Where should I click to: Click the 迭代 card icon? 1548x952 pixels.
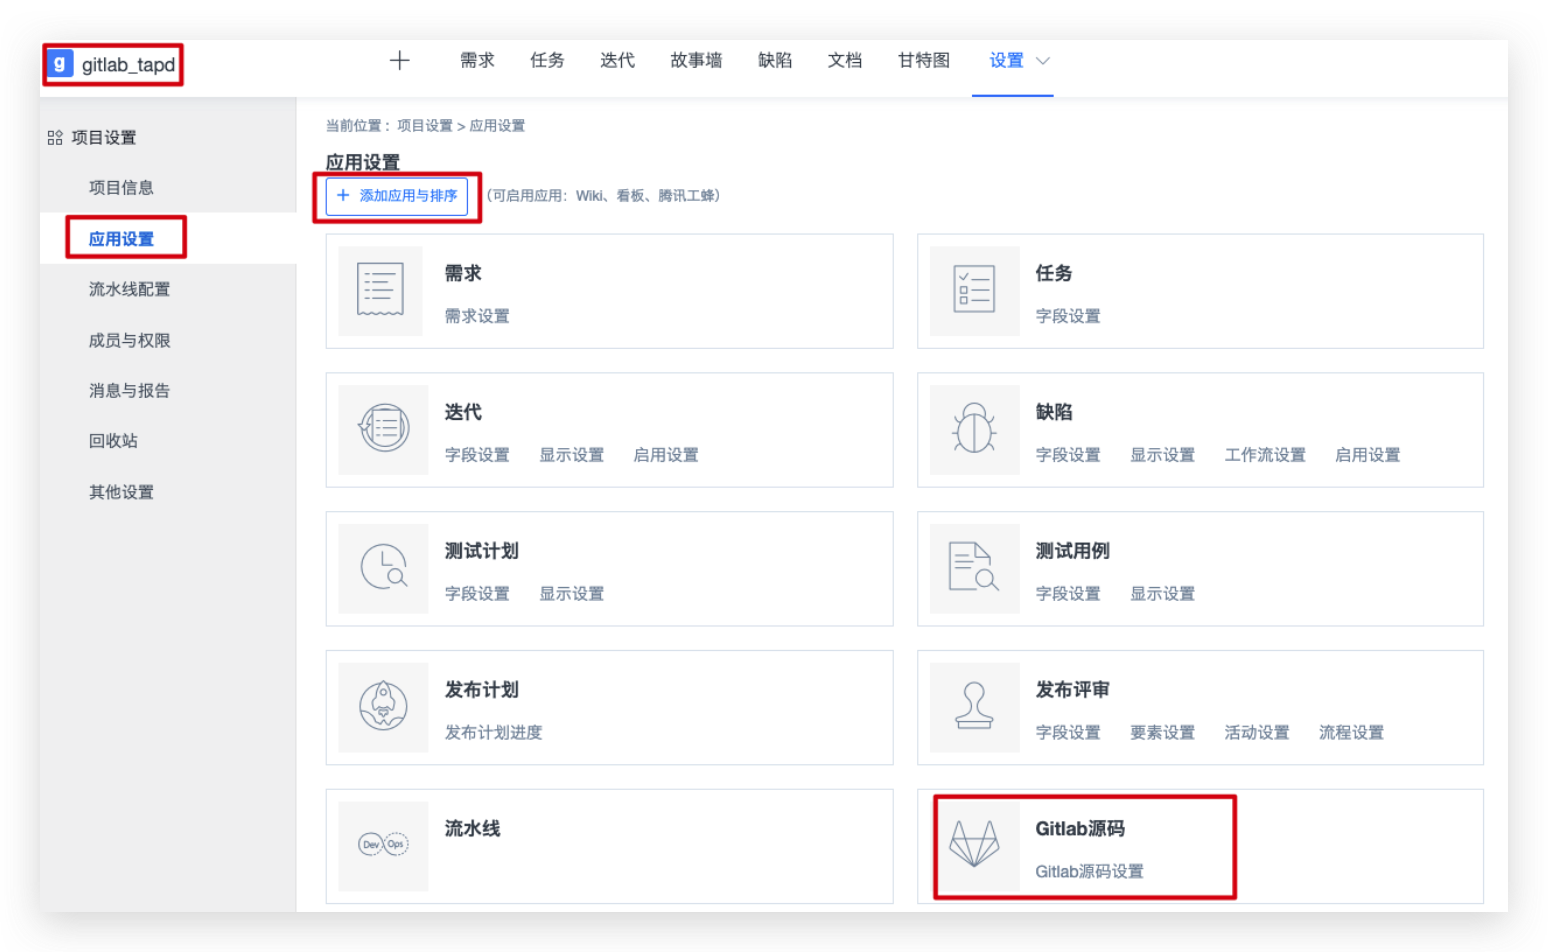(x=381, y=429)
